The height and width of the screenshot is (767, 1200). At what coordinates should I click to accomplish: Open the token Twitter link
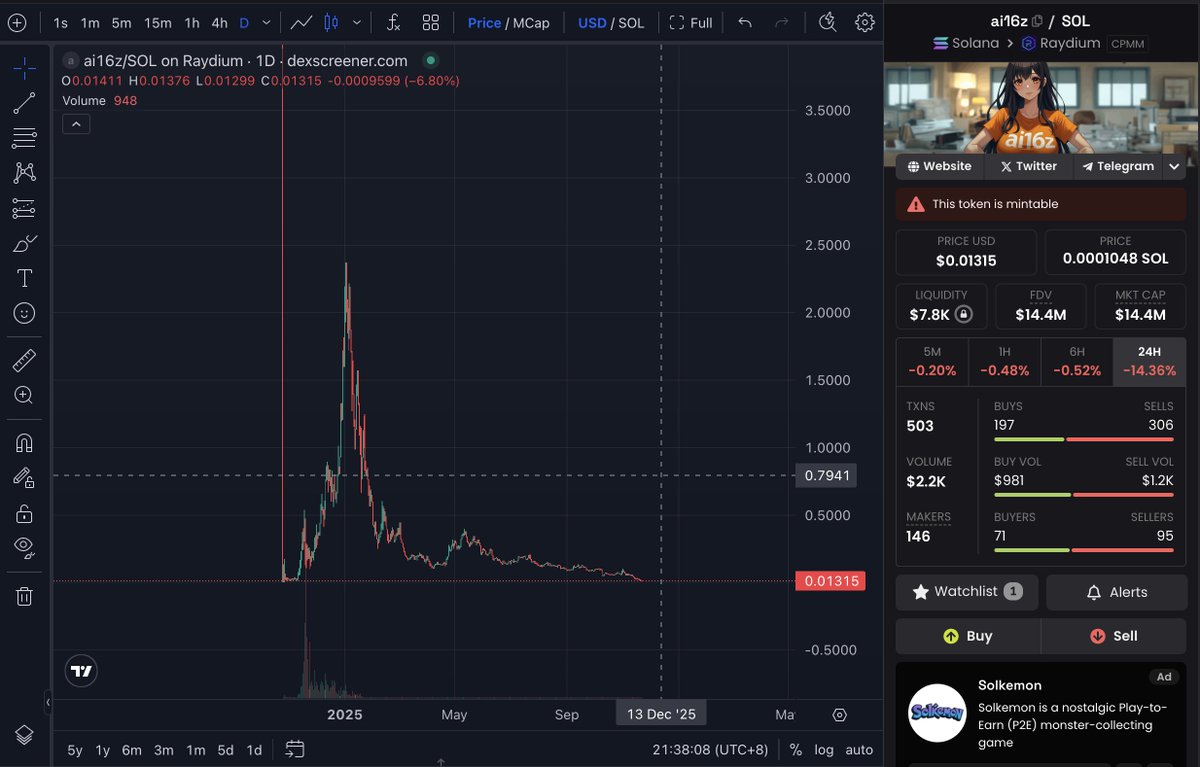pyautogui.click(x=1028, y=166)
